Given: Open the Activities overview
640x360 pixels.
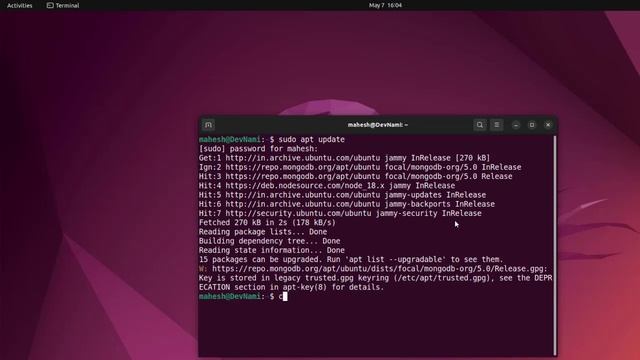Looking at the screenshot, I should (x=20, y=5).
